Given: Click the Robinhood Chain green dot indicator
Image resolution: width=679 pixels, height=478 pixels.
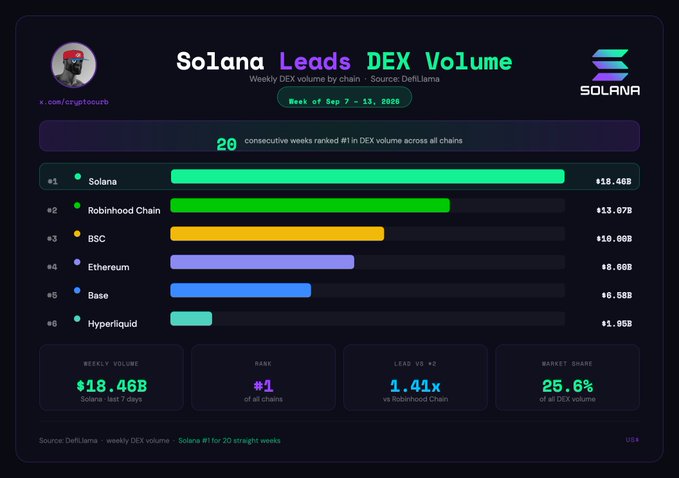Looking at the screenshot, I should (77, 205).
